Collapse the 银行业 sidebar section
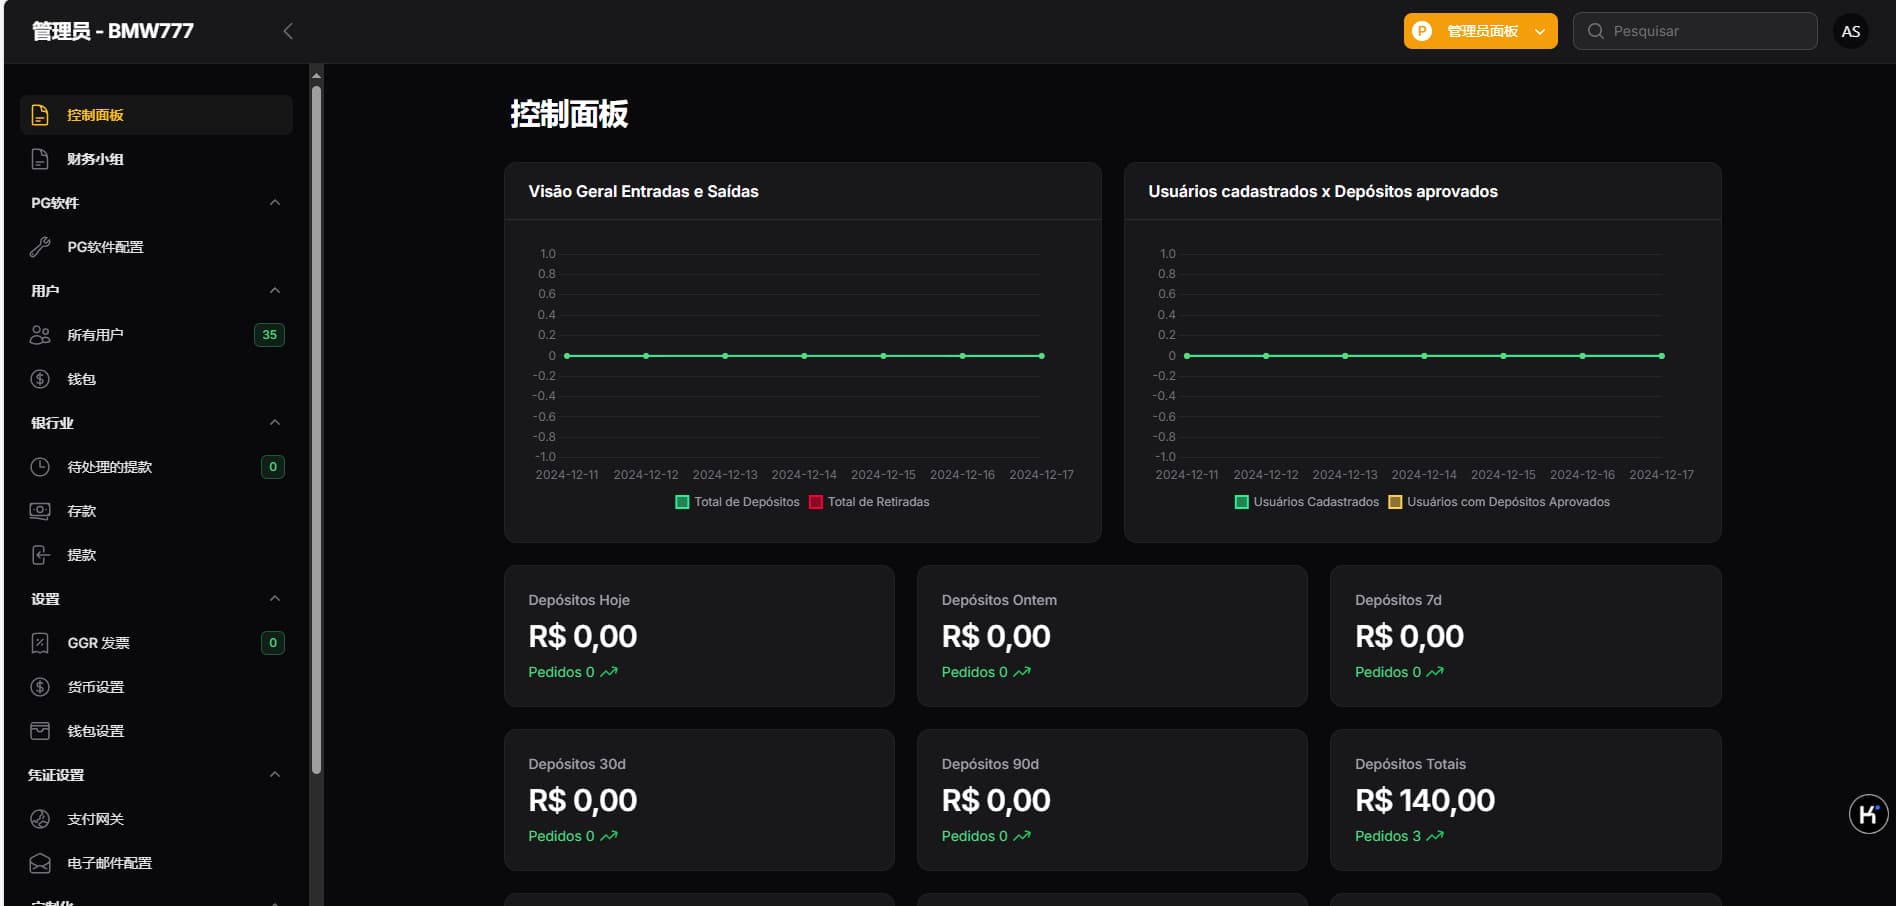Screen dimensions: 1896x906 [275, 423]
